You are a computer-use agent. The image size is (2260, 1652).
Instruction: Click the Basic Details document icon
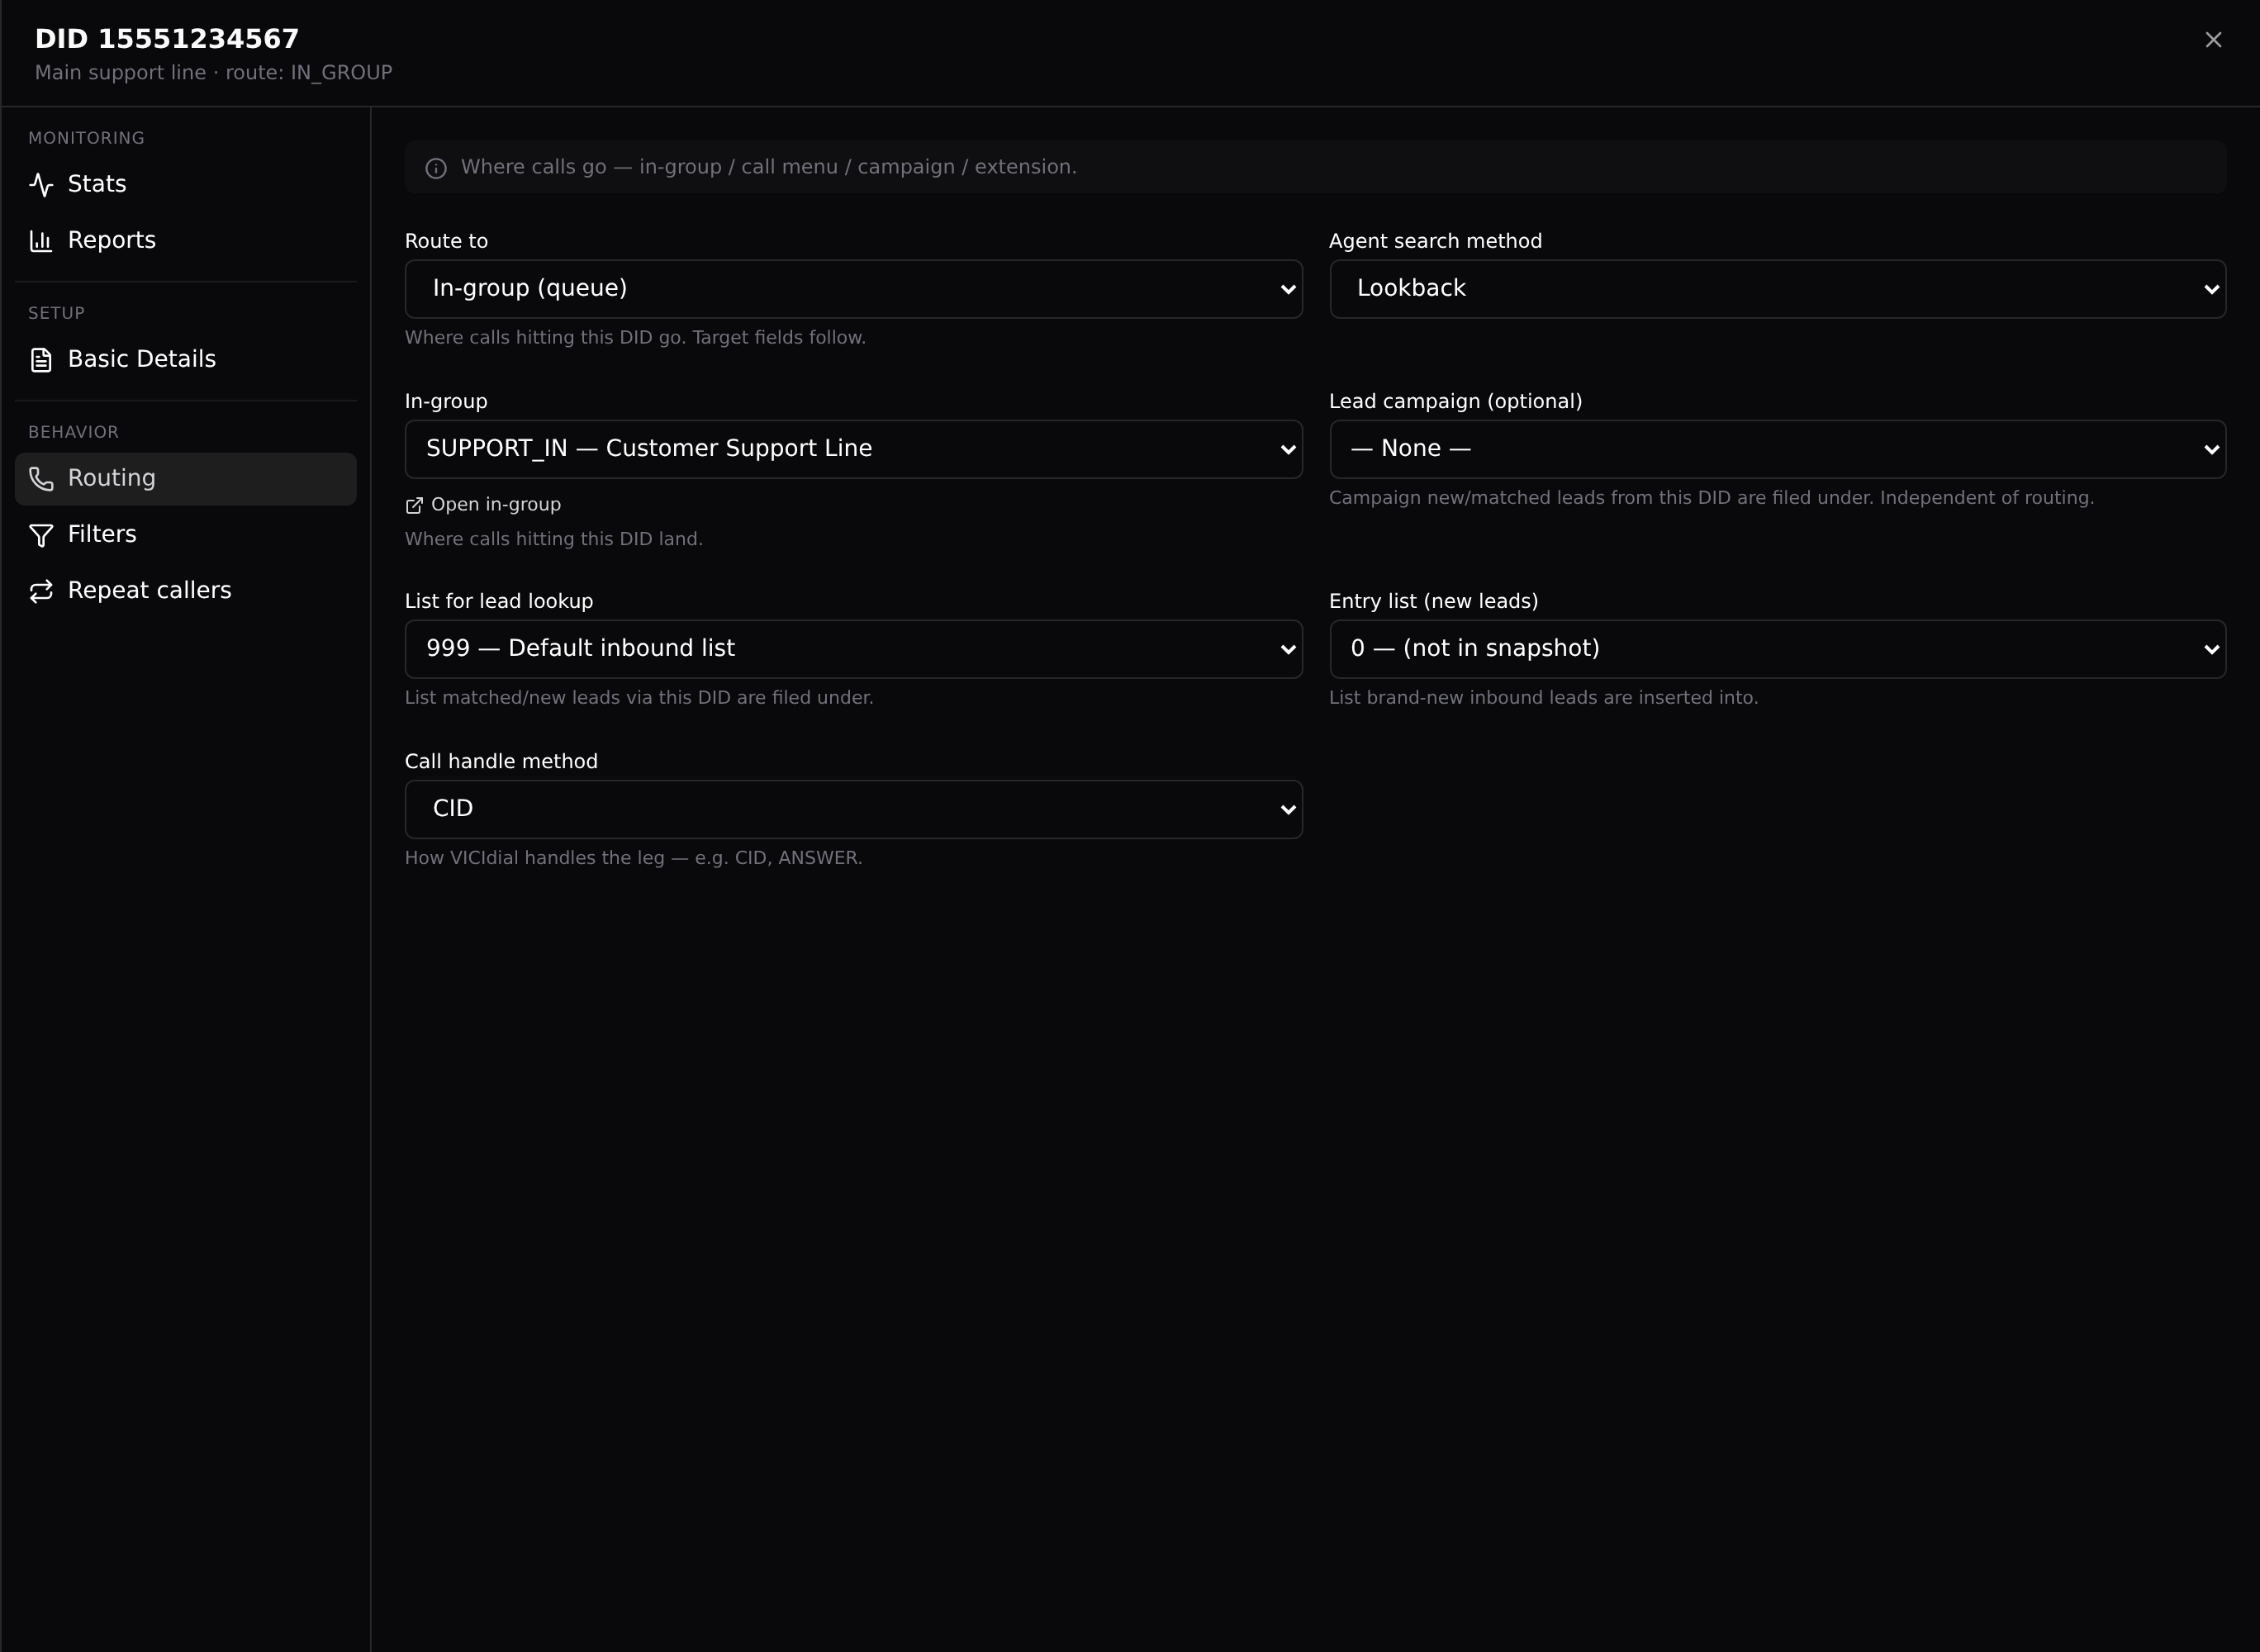coord(41,359)
